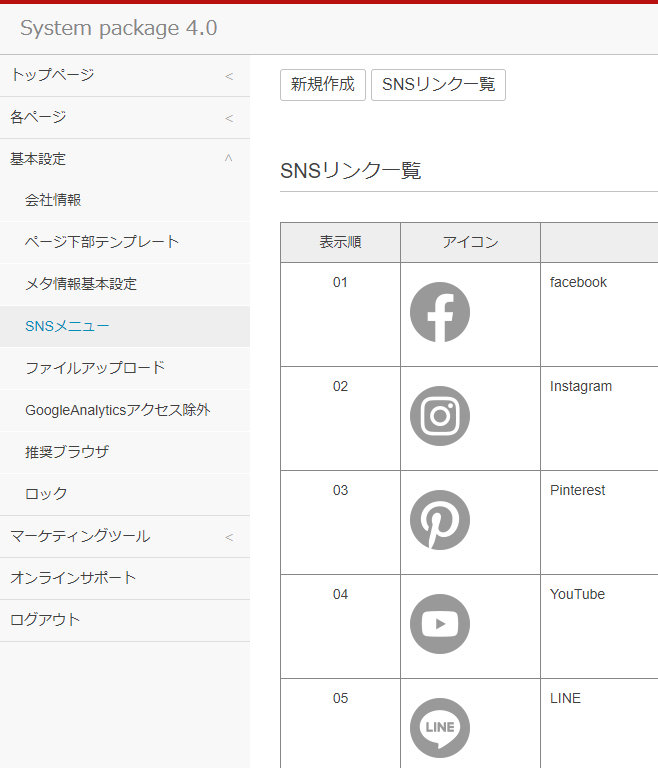The width and height of the screenshot is (658, 768).
Task: Go to ページ下部テンプレート
Action: 124,242
